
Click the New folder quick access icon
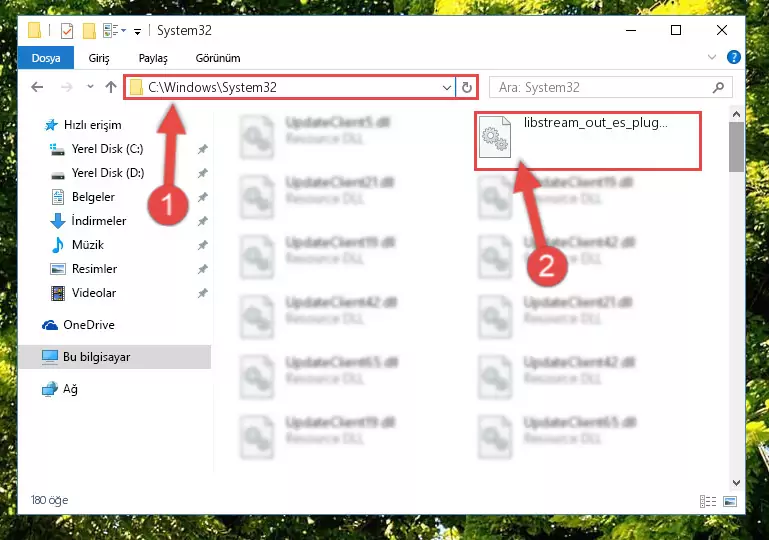89,31
